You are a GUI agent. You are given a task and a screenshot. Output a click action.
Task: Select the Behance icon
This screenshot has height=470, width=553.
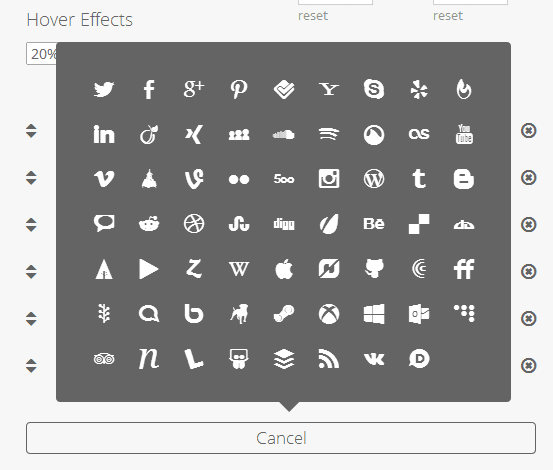click(x=374, y=224)
